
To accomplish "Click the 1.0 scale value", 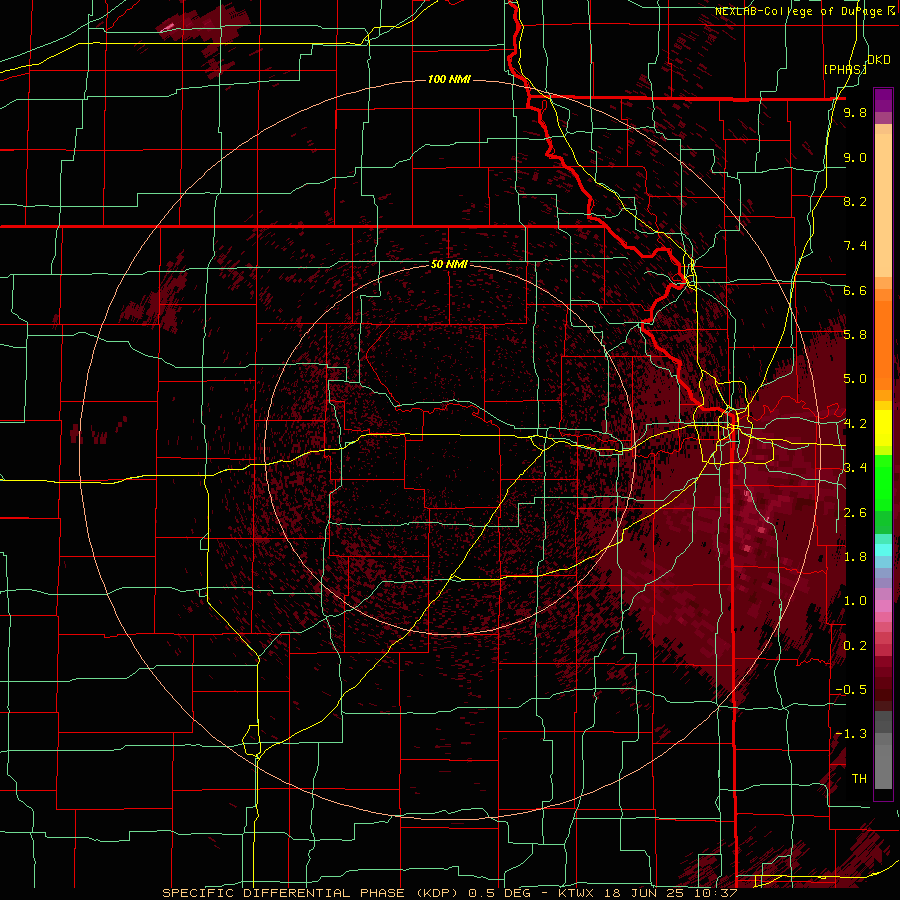I will [855, 601].
